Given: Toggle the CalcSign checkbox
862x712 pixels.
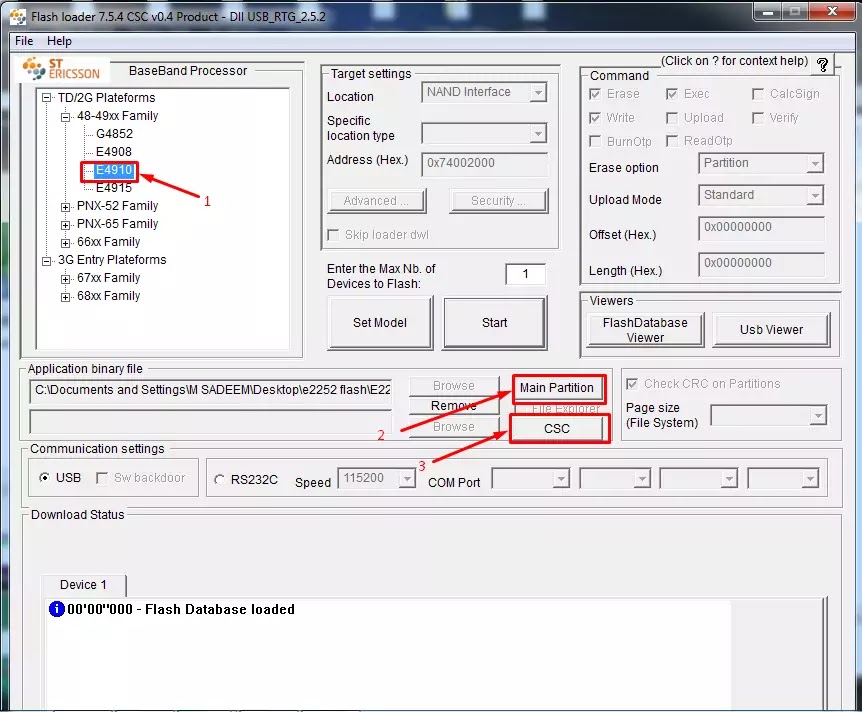Looking at the screenshot, I should pyautogui.click(x=758, y=94).
